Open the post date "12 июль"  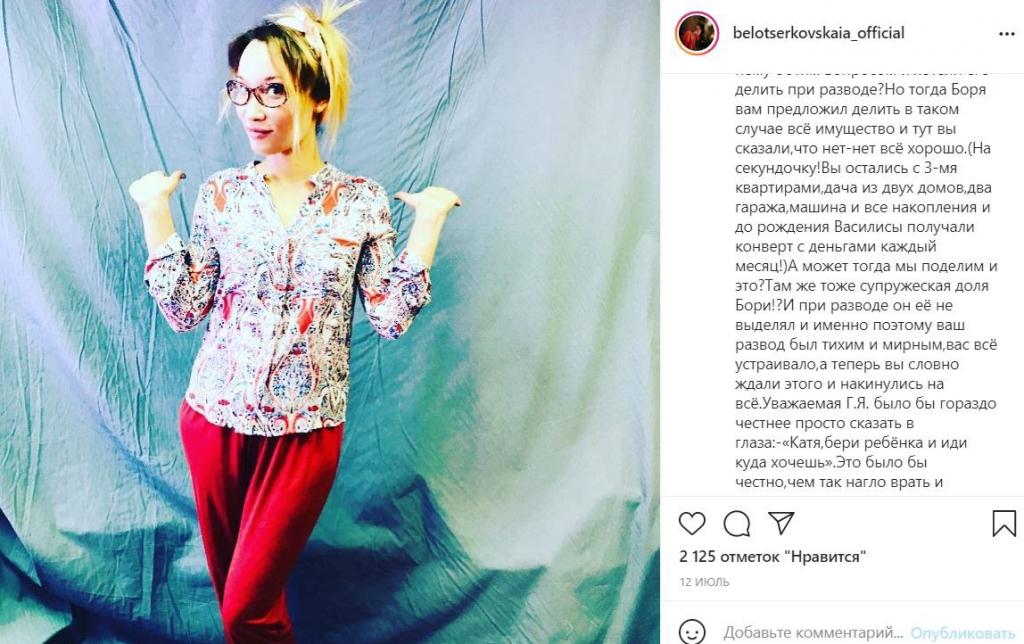[x=704, y=582]
